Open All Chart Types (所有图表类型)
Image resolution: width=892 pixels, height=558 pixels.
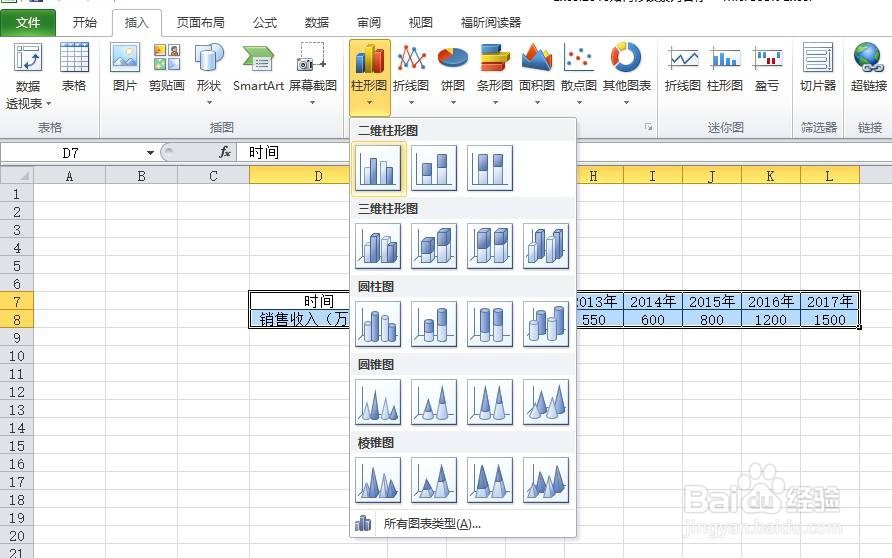pyautogui.click(x=462, y=523)
